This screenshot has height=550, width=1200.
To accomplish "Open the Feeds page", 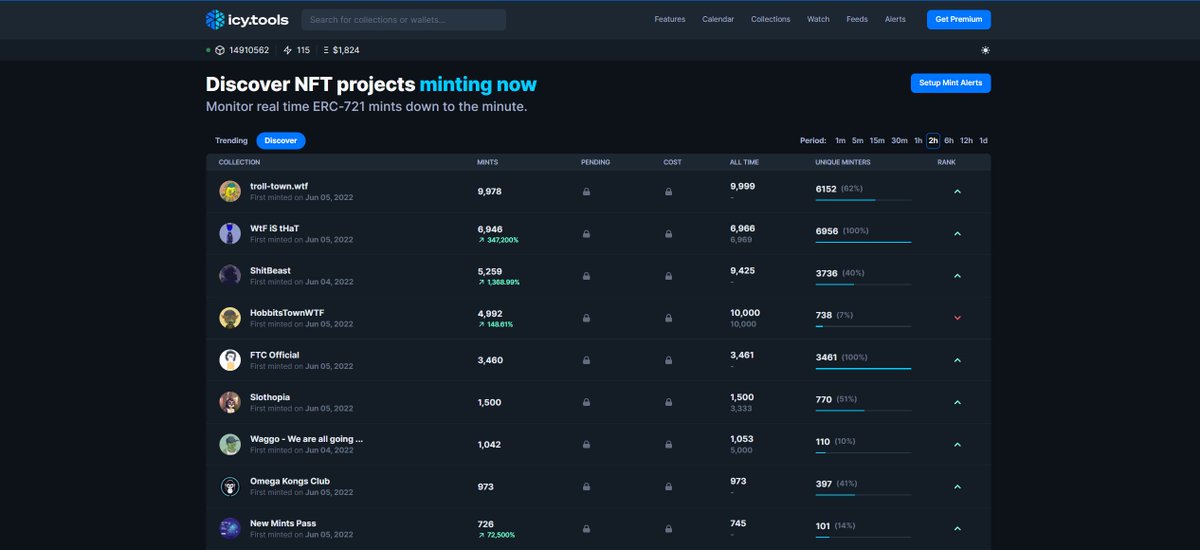I will click(x=857, y=19).
